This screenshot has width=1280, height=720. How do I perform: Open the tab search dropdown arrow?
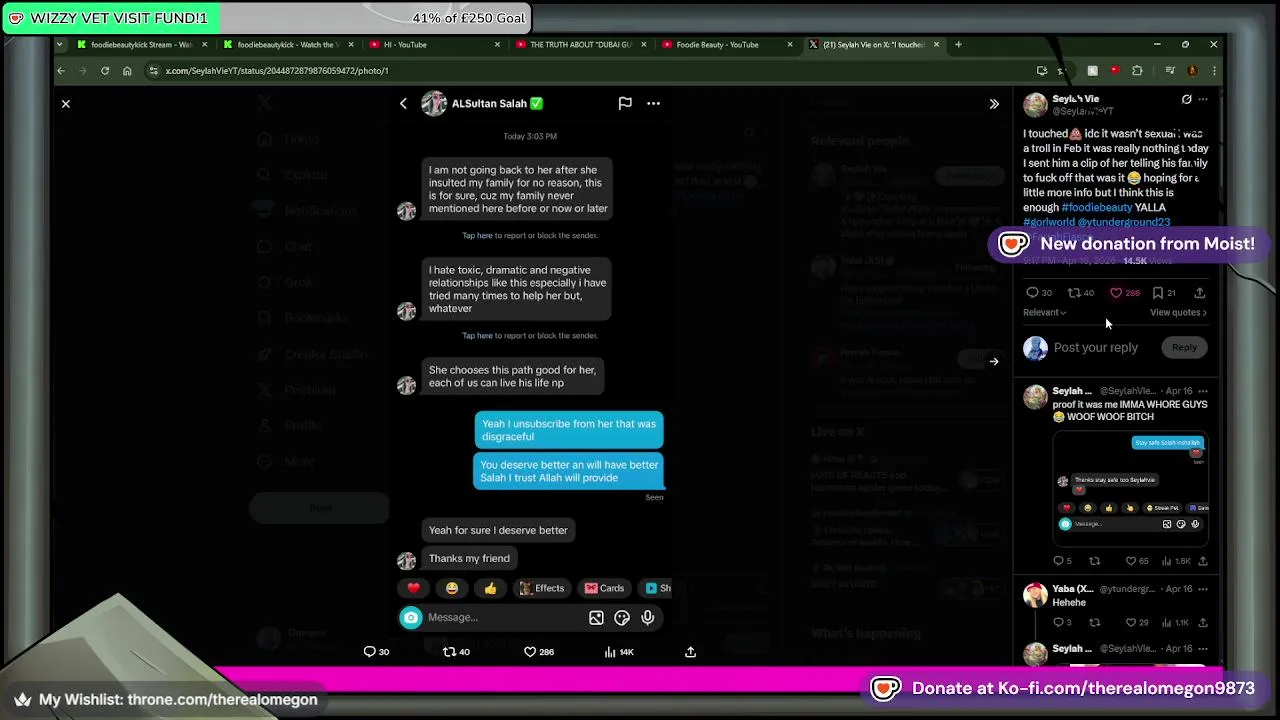click(x=60, y=44)
